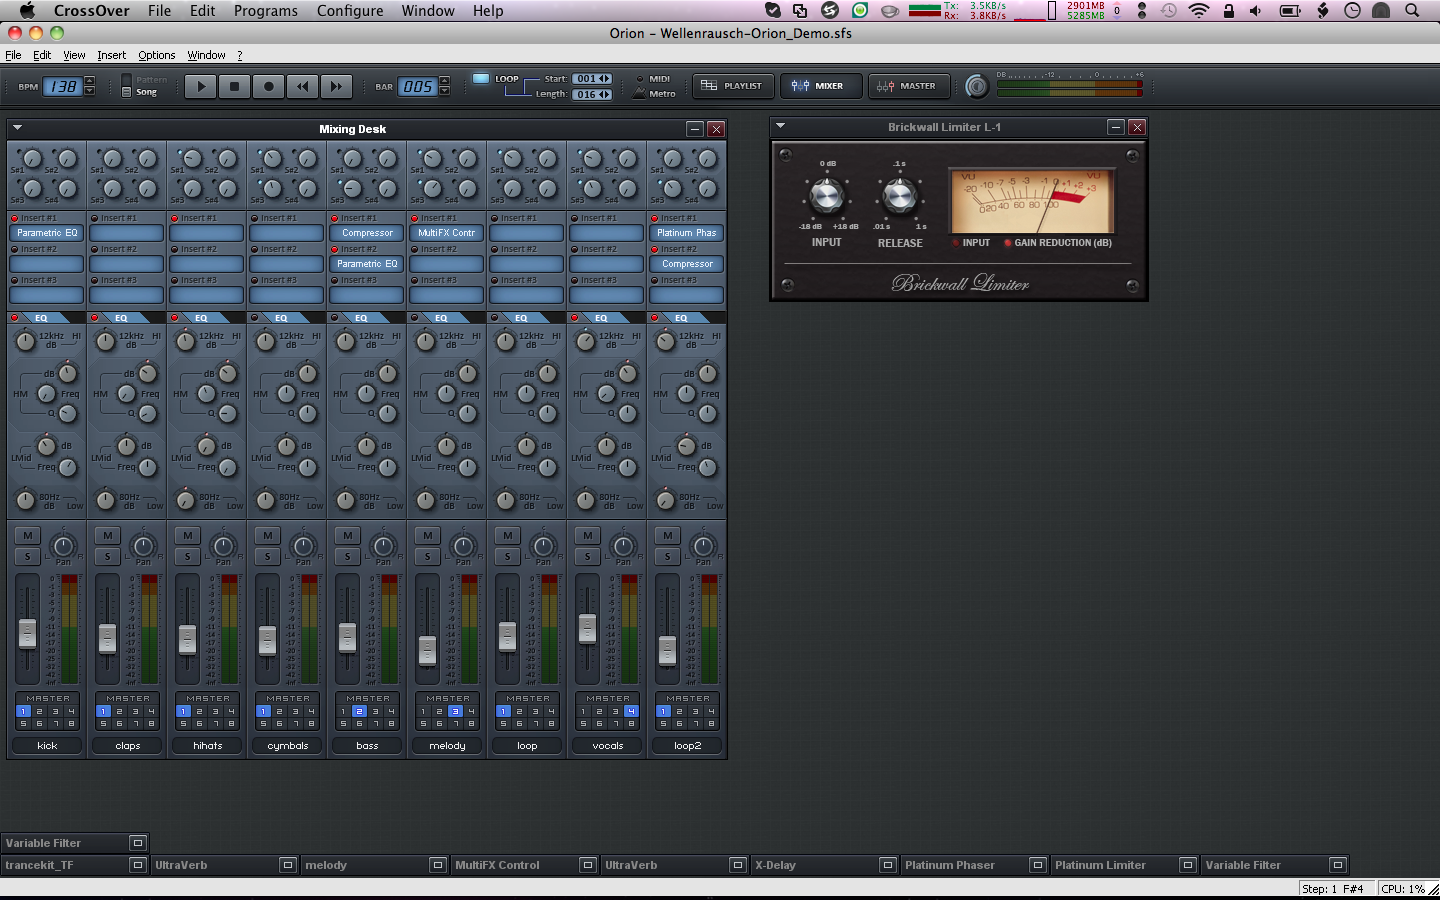Viewport: 1440px width, 900px height.
Task: Solo the vocals channel
Action: [588, 556]
